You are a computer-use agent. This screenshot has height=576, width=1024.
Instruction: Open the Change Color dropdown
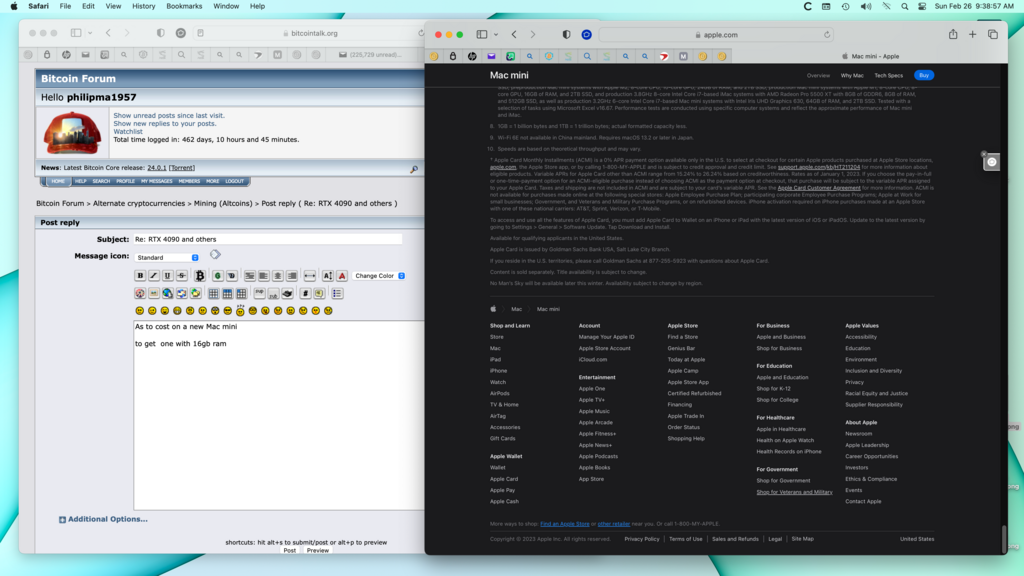tap(379, 276)
